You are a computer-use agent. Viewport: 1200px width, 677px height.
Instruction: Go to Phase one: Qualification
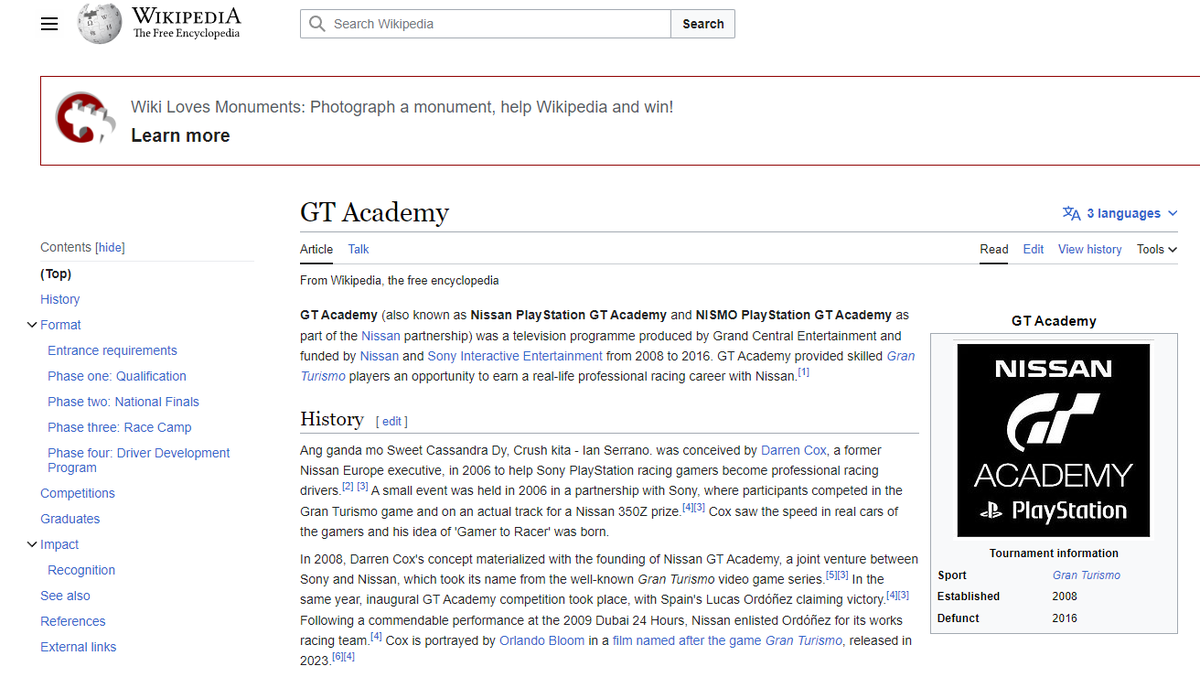pos(117,376)
